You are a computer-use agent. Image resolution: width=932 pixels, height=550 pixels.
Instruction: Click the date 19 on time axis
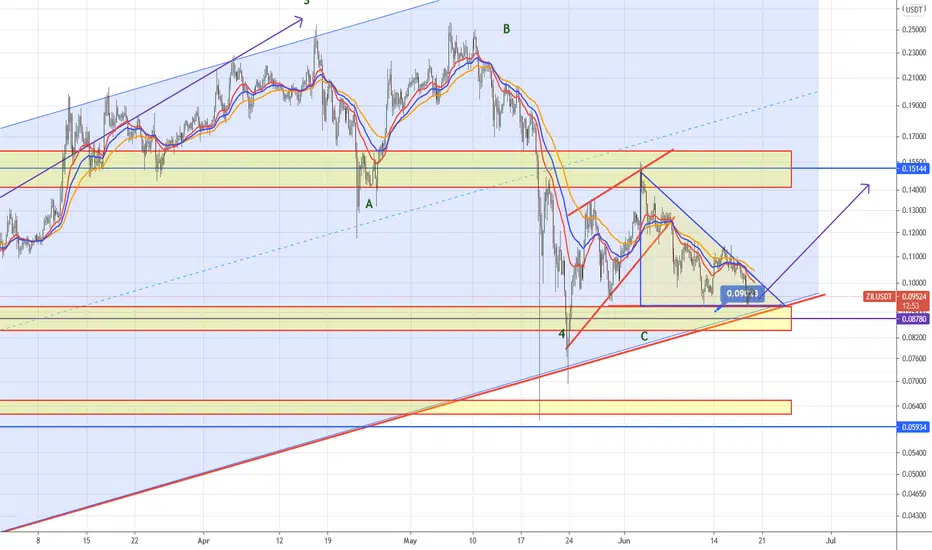[328, 541]
